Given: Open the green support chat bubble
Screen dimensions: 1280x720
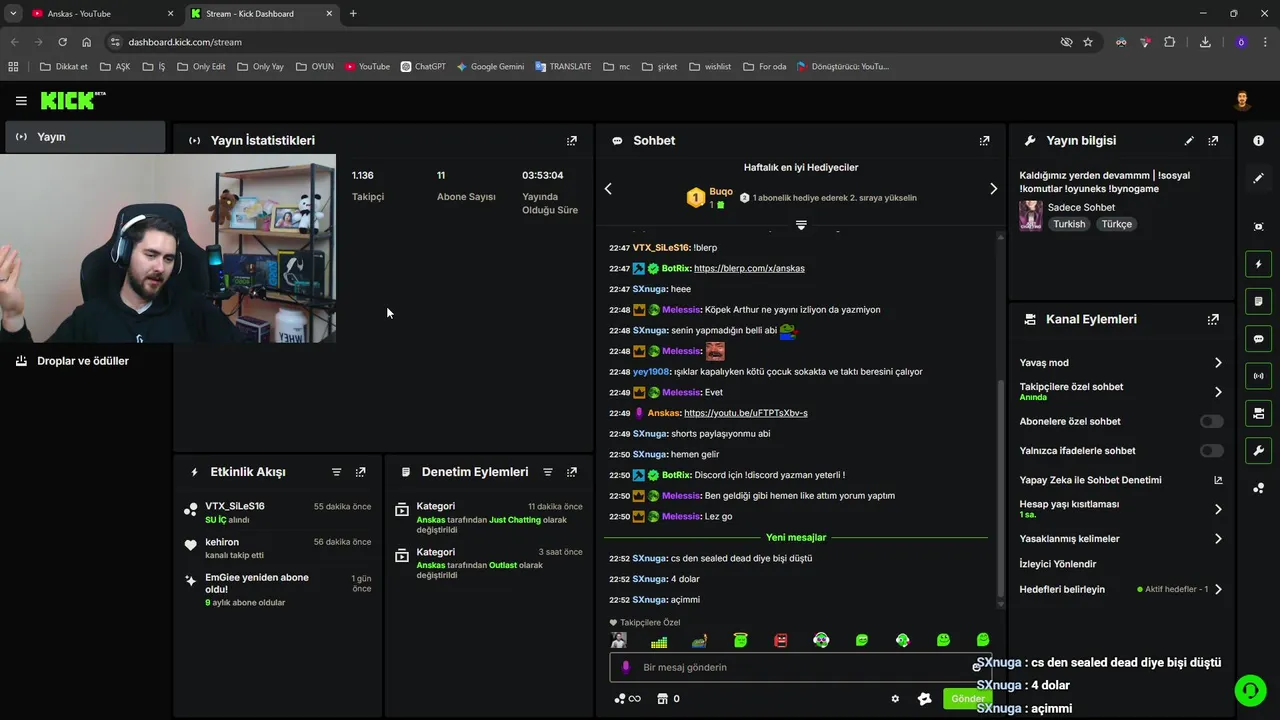Looking at the screenshot, I should pos(1250,690).
